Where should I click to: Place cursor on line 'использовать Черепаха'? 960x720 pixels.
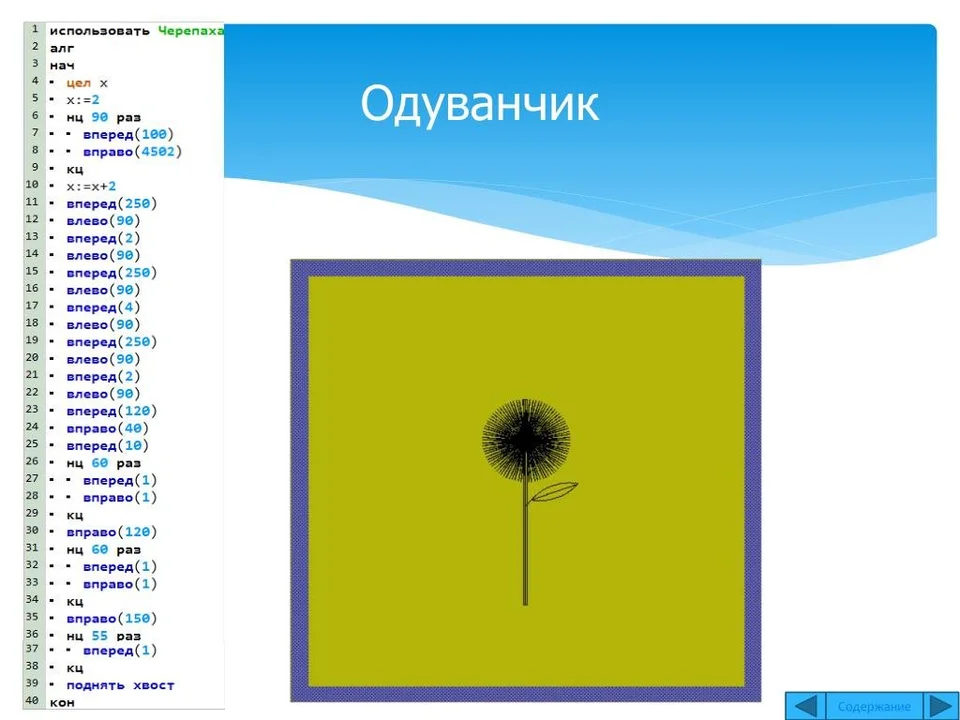pos(137,31)
